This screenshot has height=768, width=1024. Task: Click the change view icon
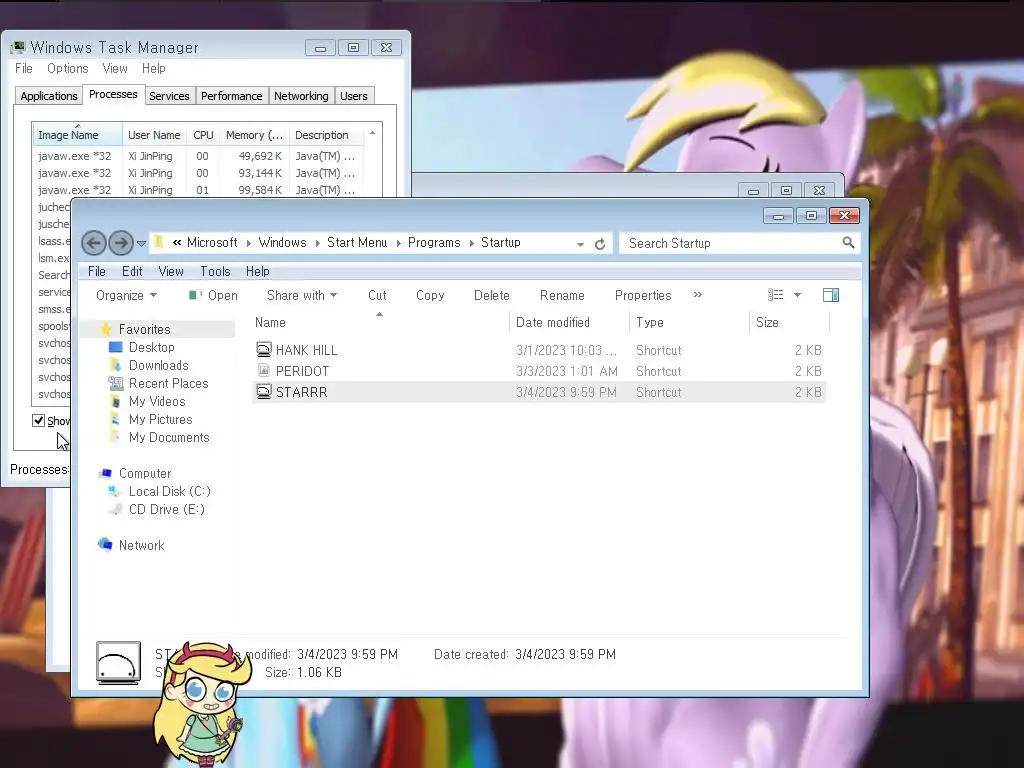click(x=775, y=295)
